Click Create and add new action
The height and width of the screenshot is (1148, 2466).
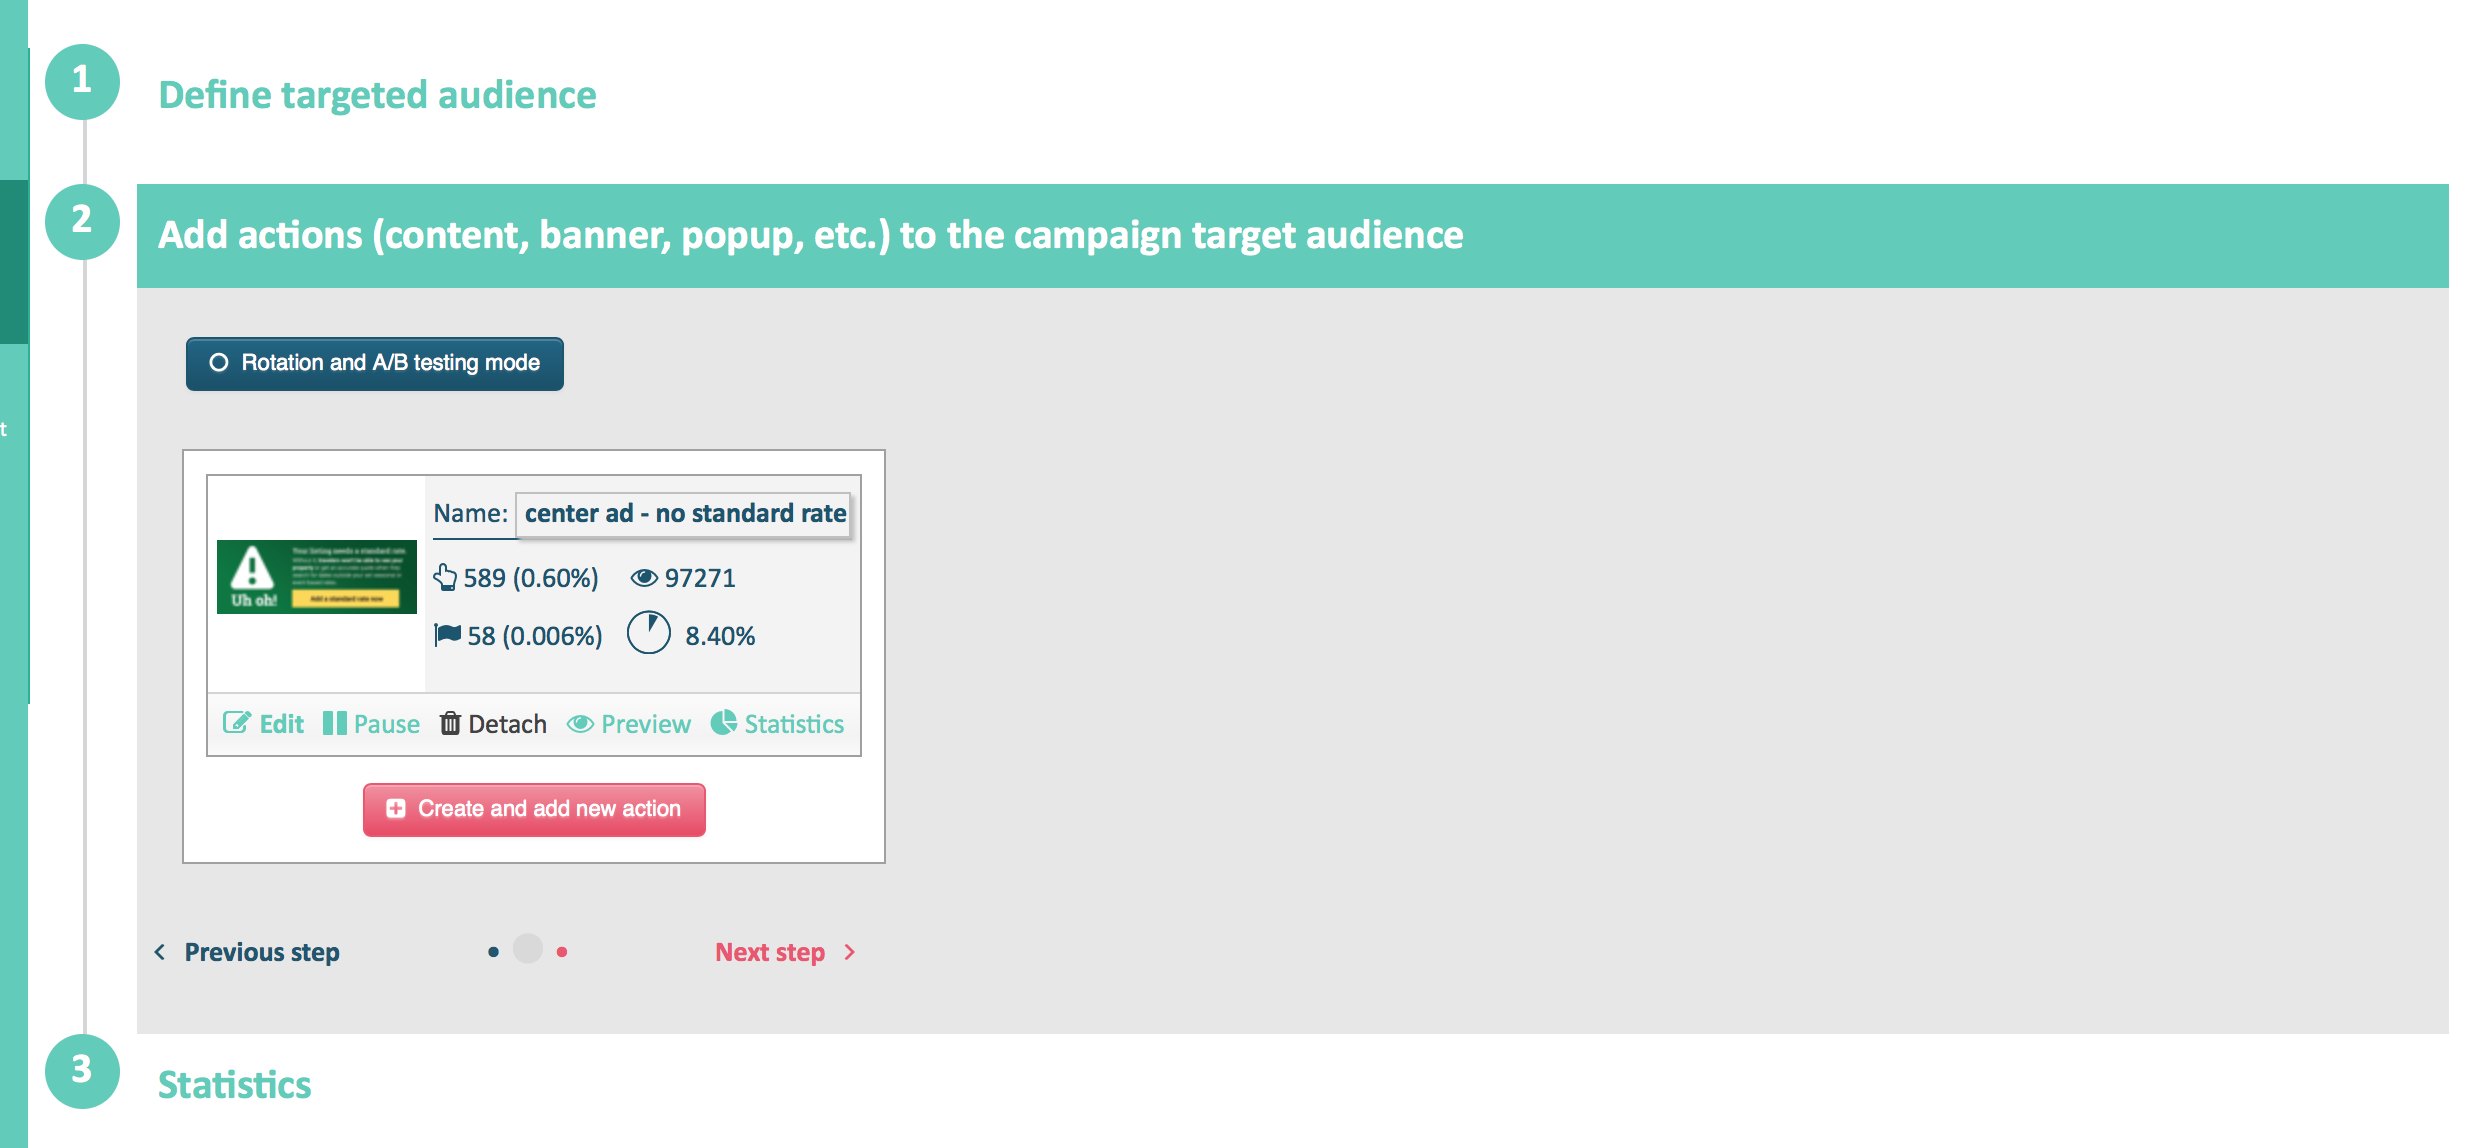(x=535, y=809)
